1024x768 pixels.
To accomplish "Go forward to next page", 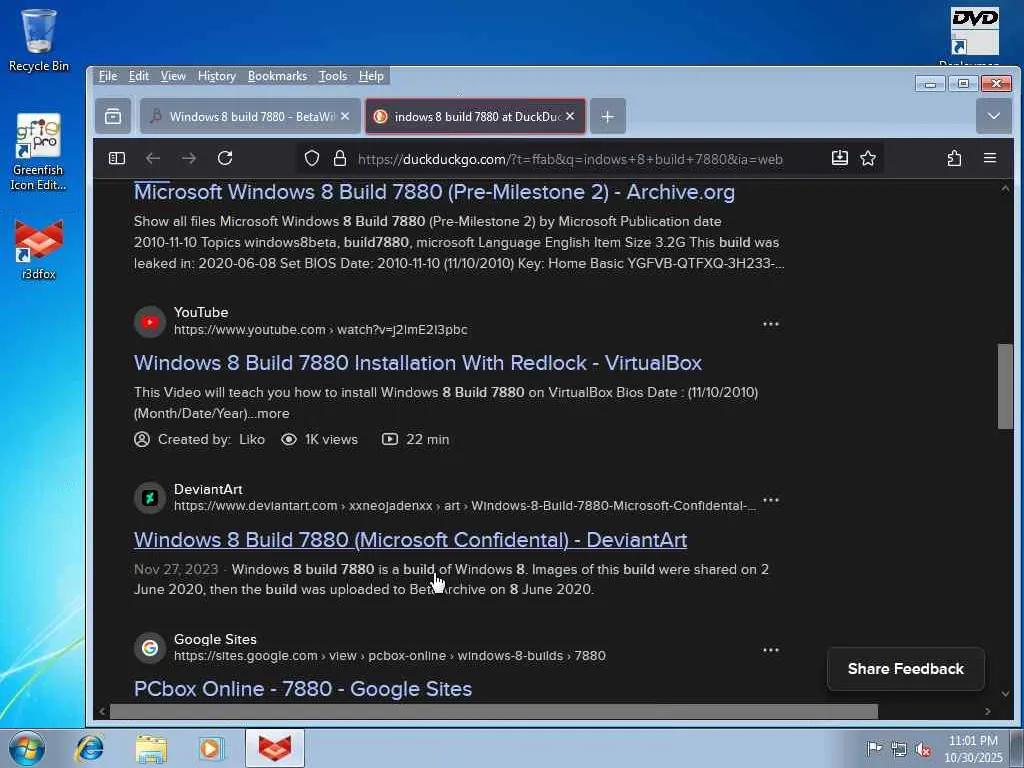I will tap(189, 158).
